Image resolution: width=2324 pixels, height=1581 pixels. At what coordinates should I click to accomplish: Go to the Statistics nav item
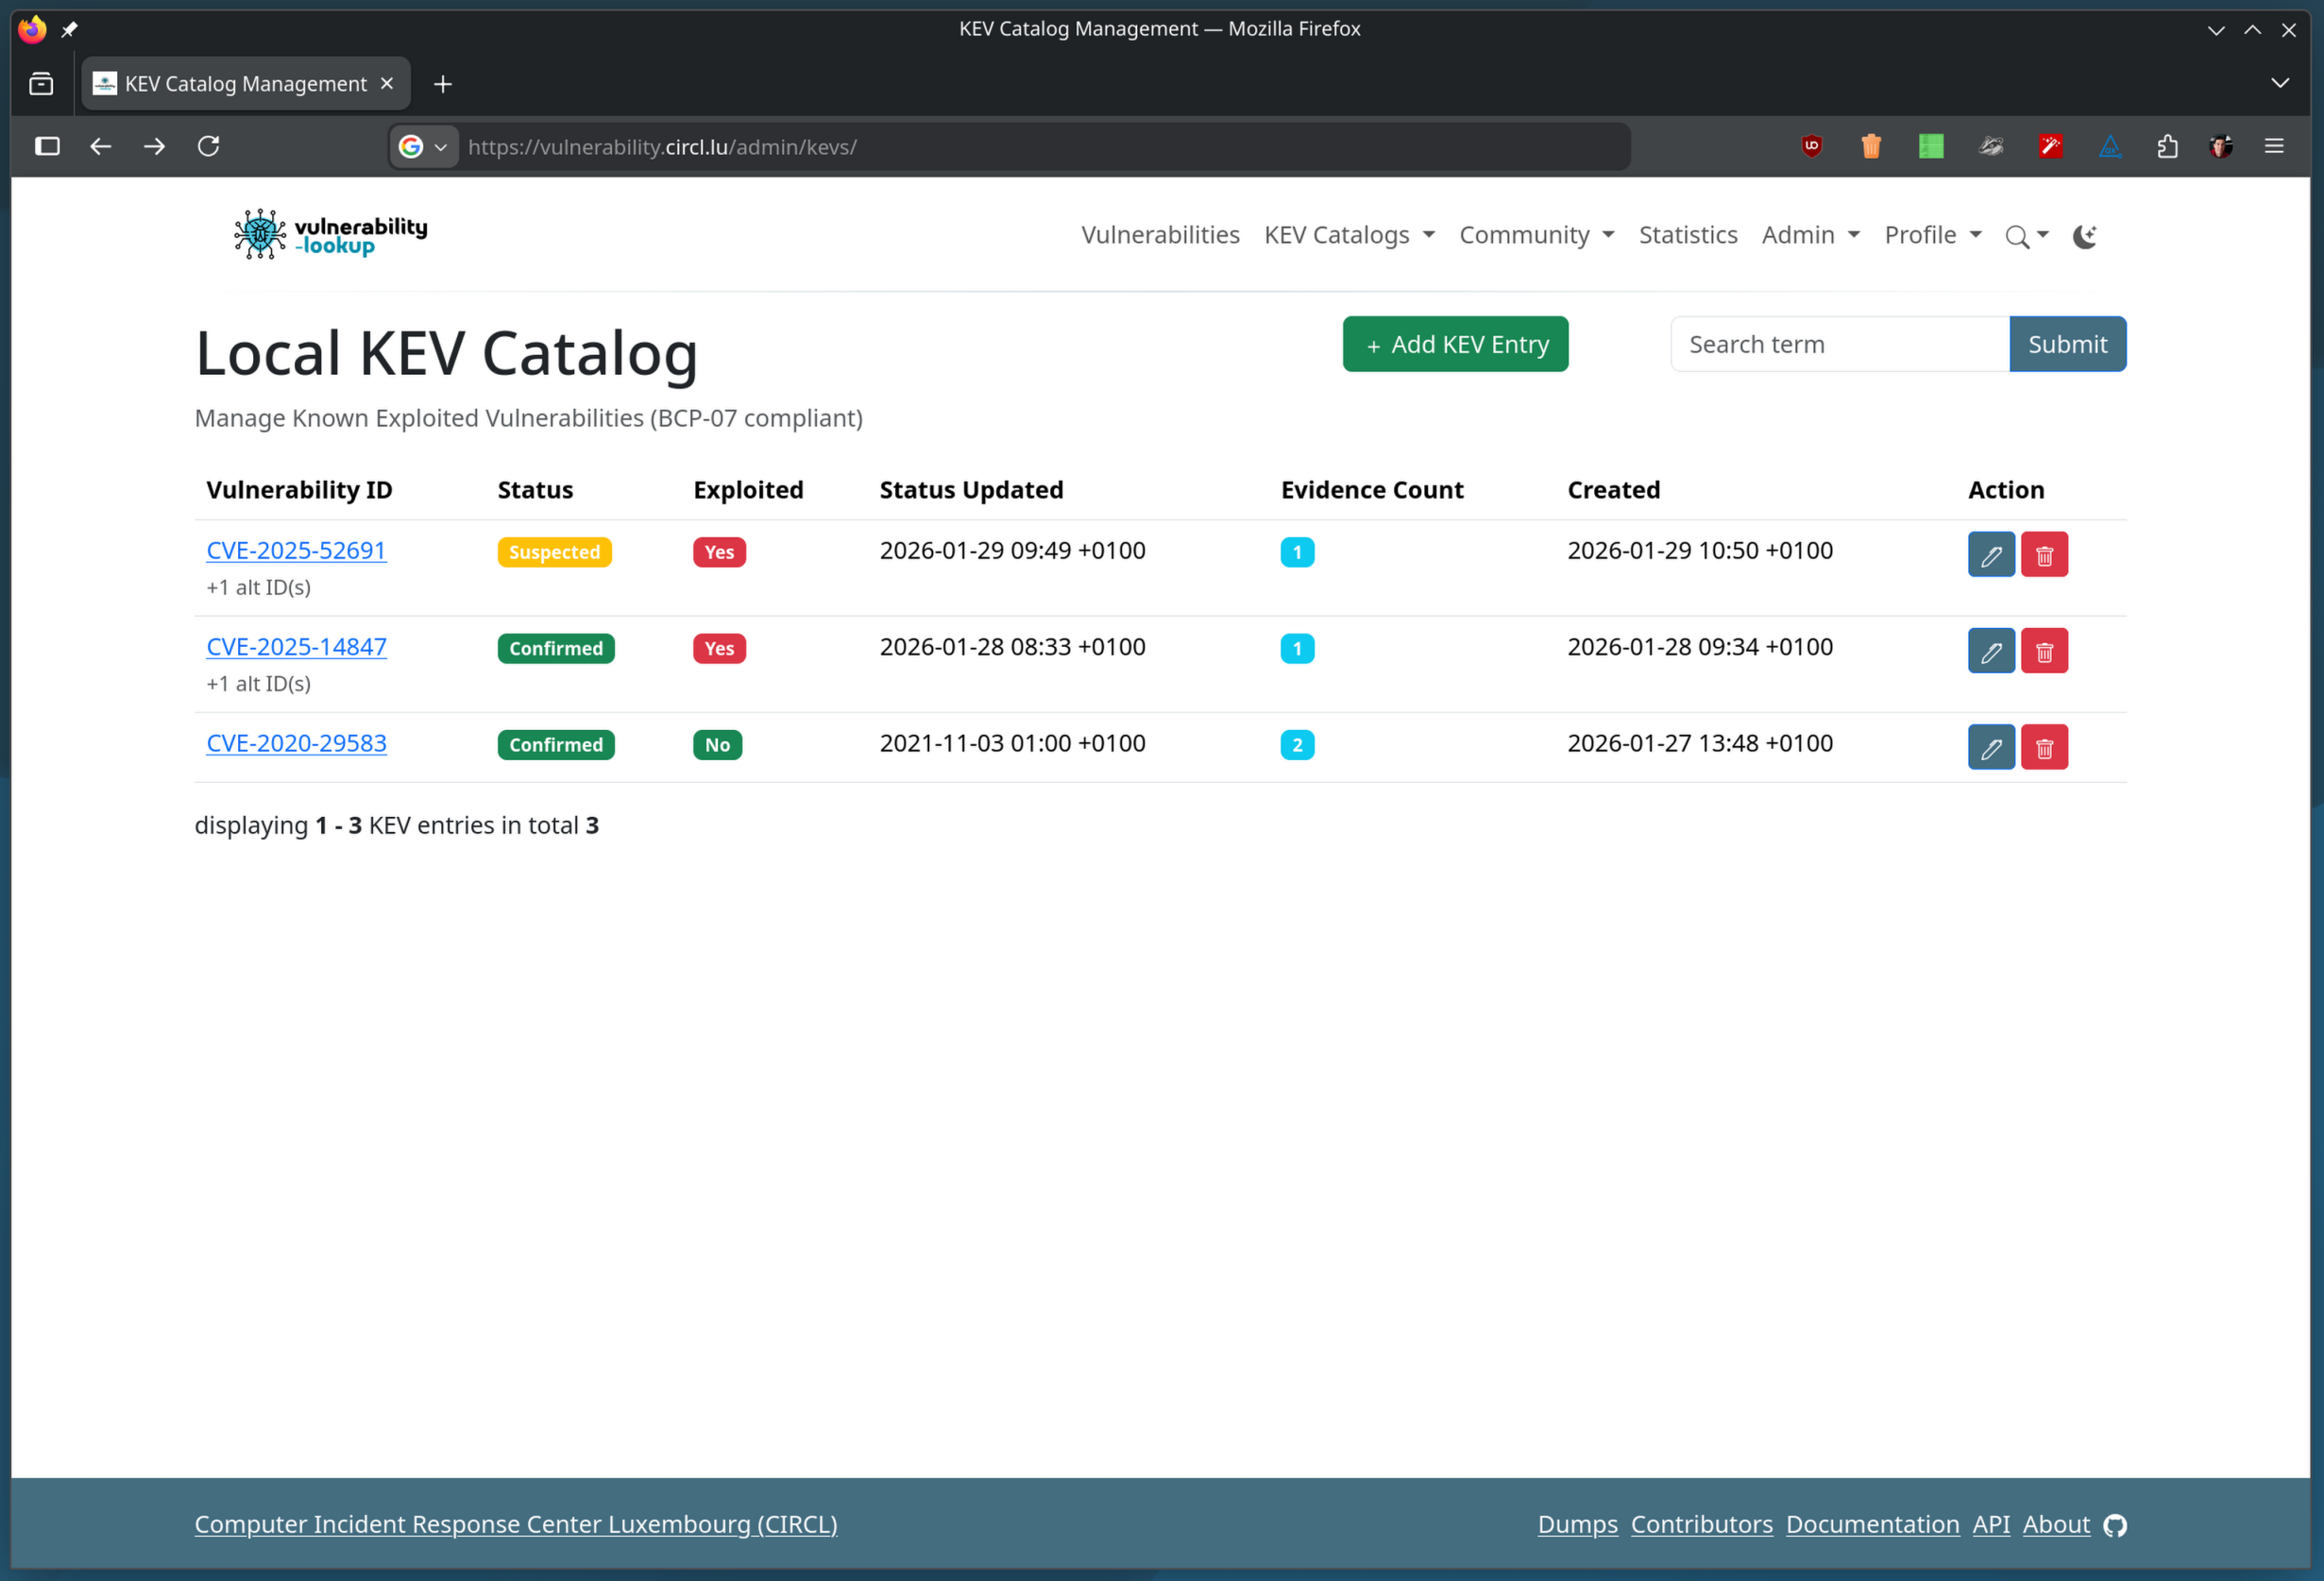[1687, 235]
